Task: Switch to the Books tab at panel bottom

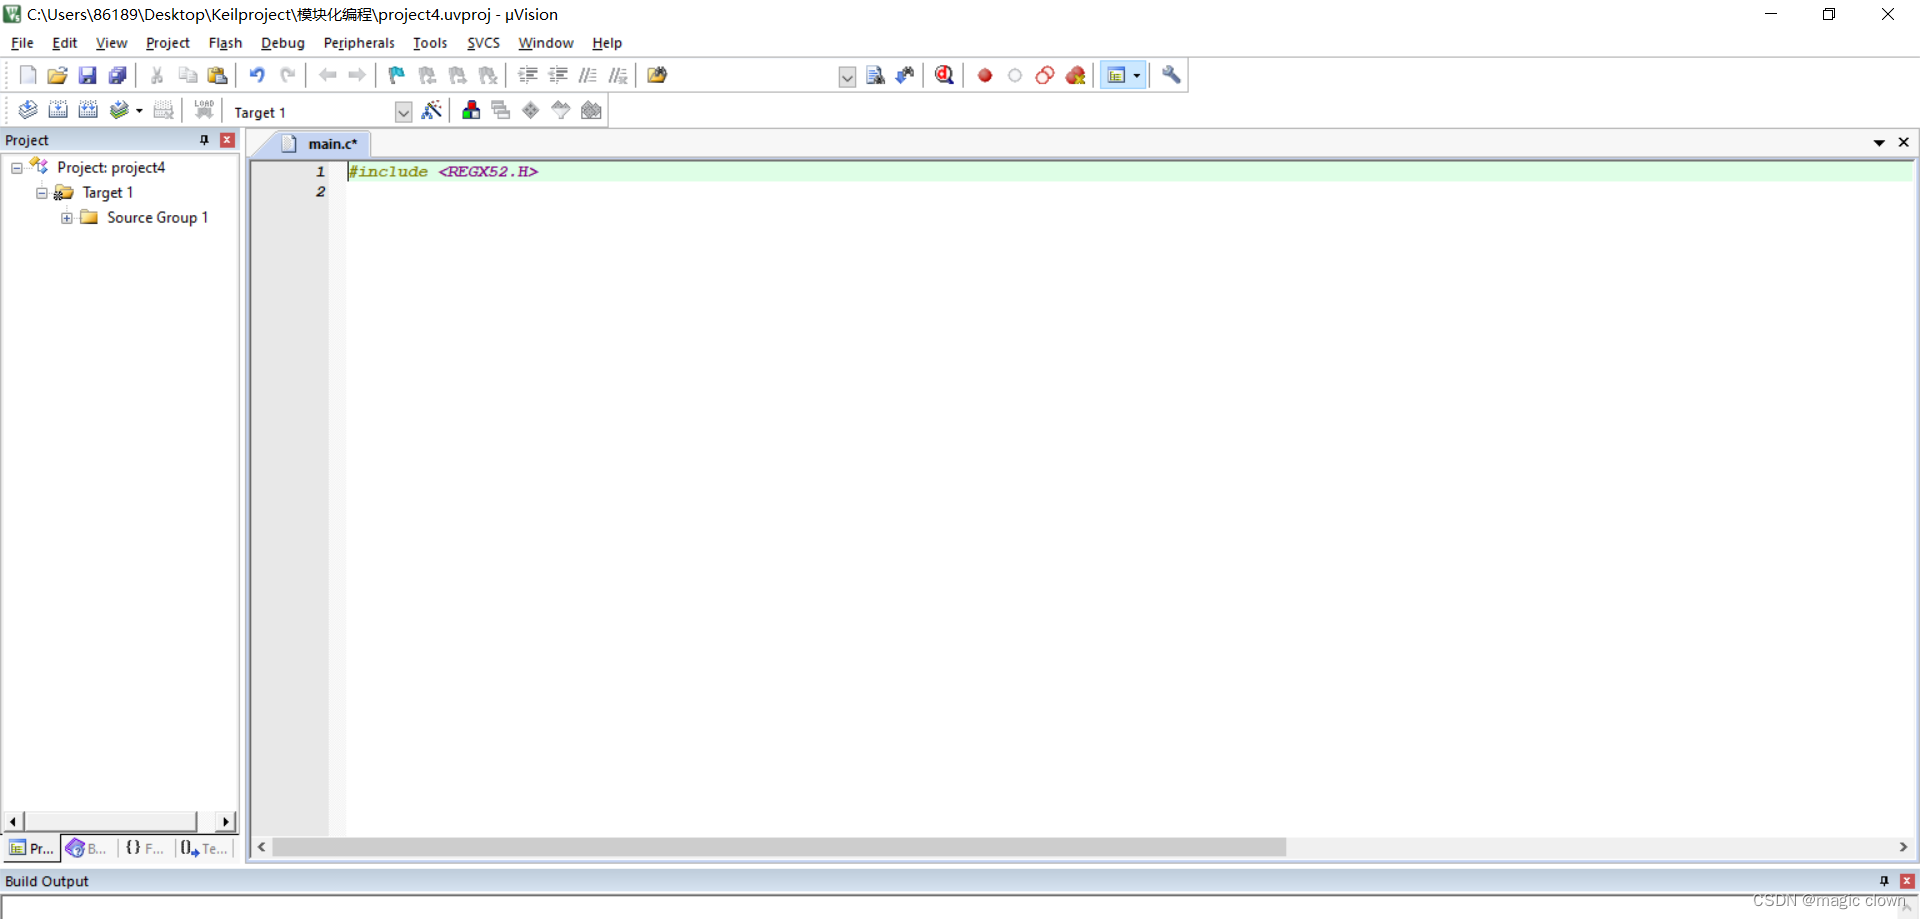Action: point(87,848)
